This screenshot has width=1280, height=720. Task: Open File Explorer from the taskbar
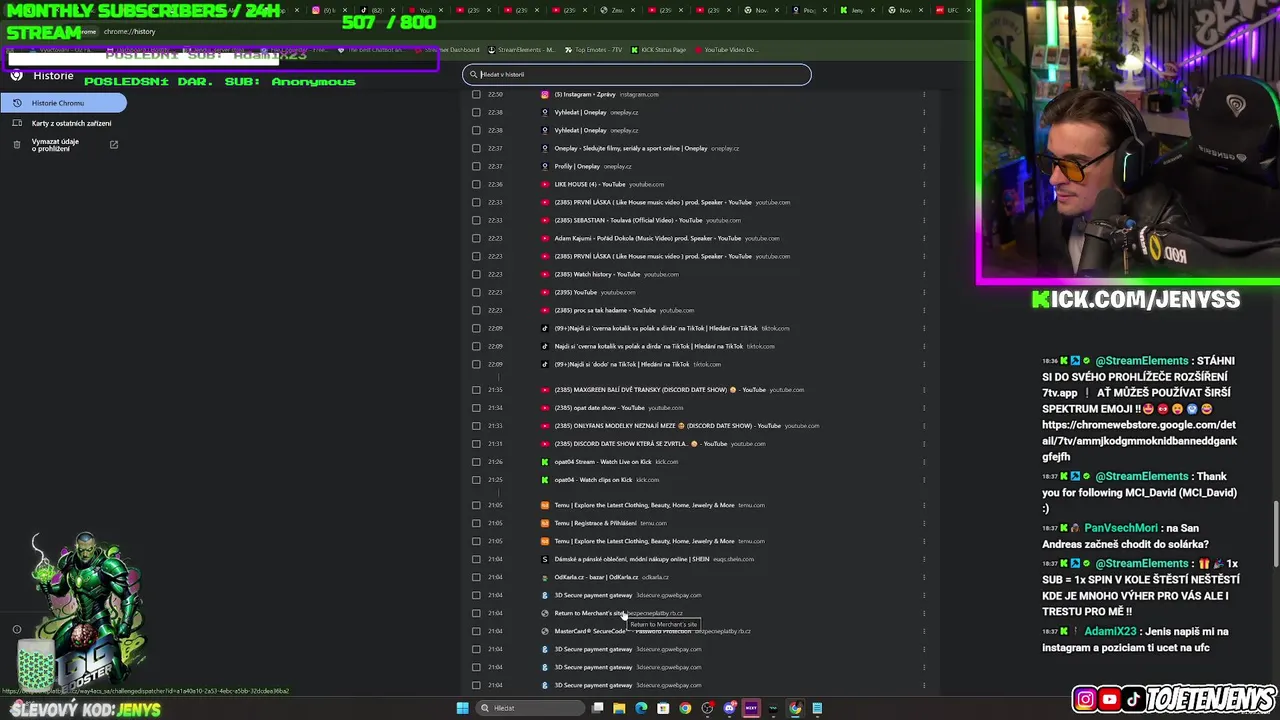point(619,708)
